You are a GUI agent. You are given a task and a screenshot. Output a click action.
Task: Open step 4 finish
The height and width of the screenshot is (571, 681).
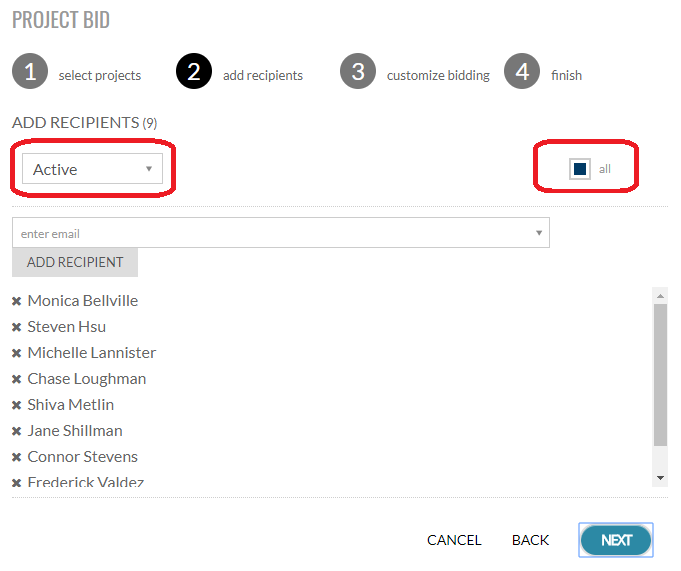[x=522, y=73]
